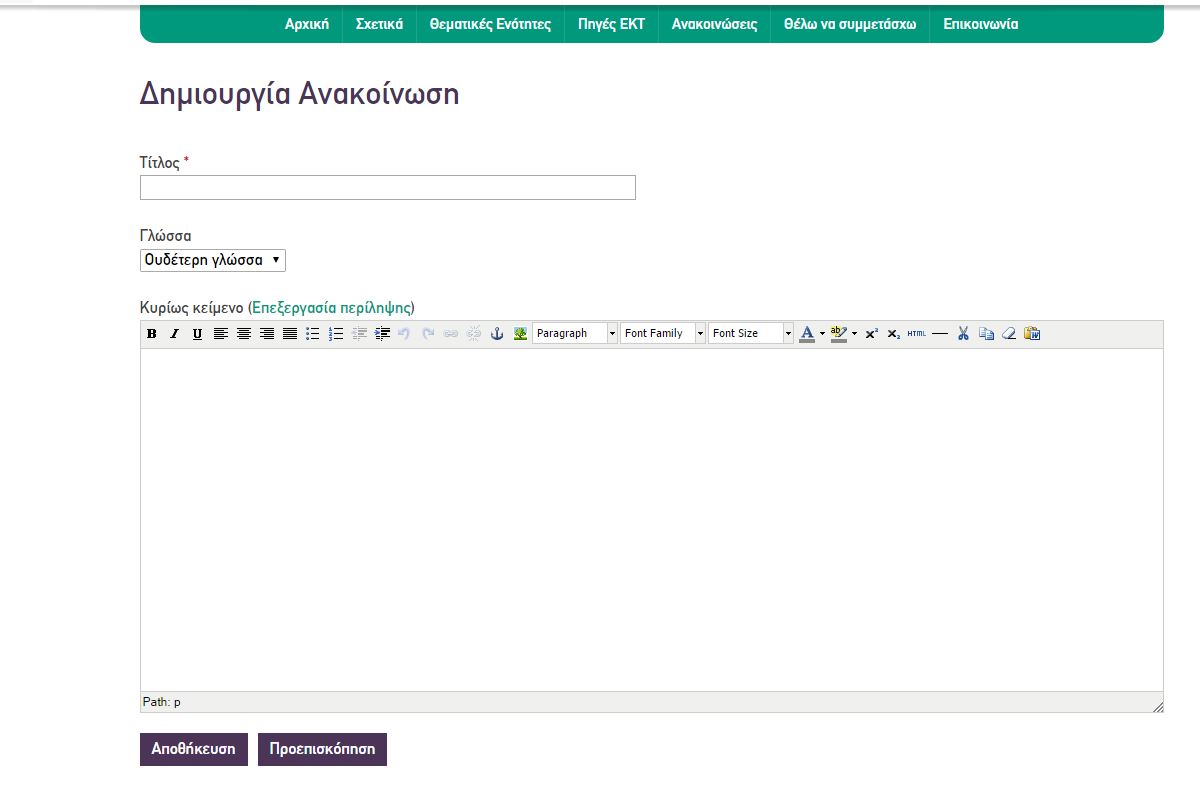This screenshot has width=1200, height=790.
Task: Center align the text
Action: pyautogui.click(x=243, y=334)
